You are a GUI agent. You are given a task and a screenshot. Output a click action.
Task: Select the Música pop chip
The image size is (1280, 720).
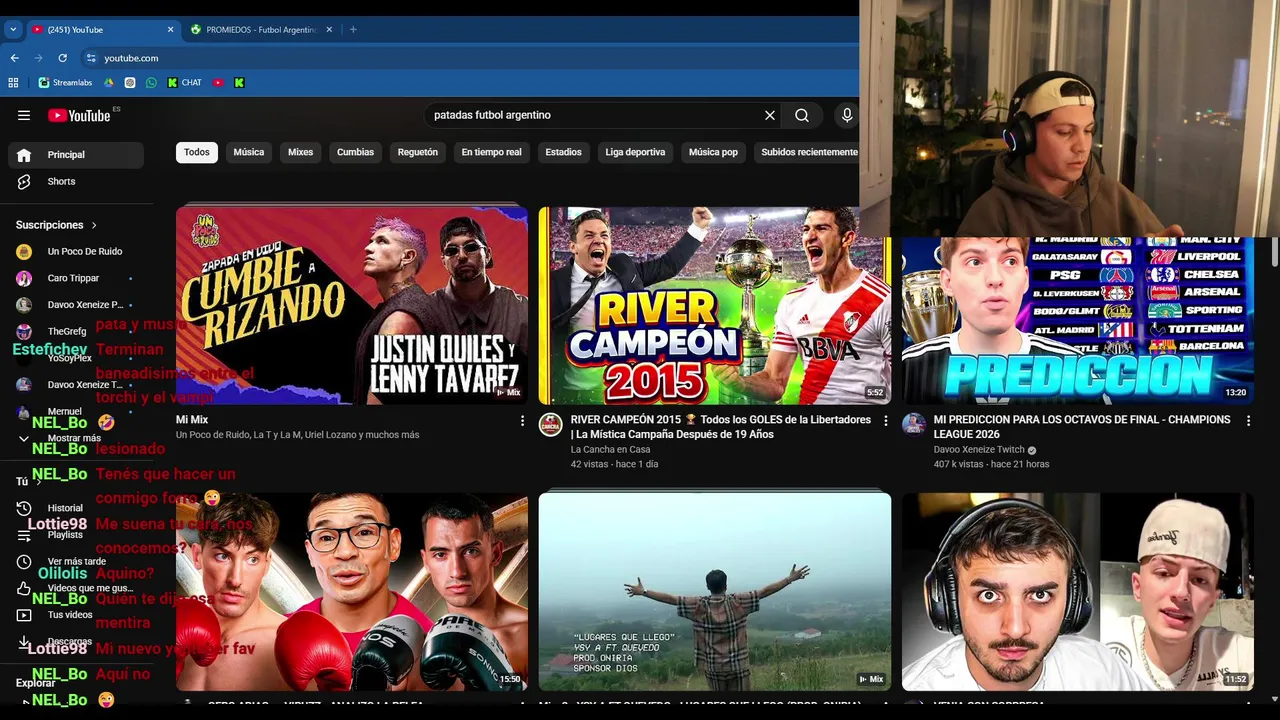tap(713, 152)
